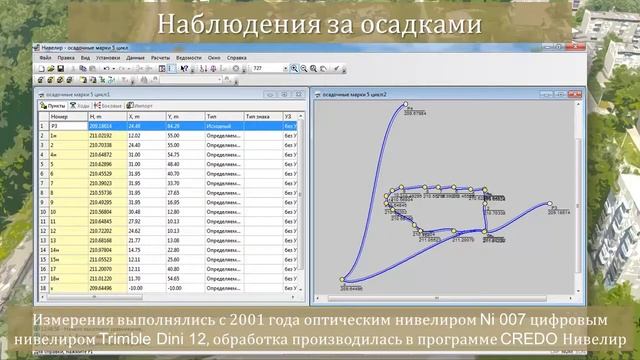Click the green calculation icon in second toolbar
The width and height of the screenshot is (640, 360).
tap(103, 80)
